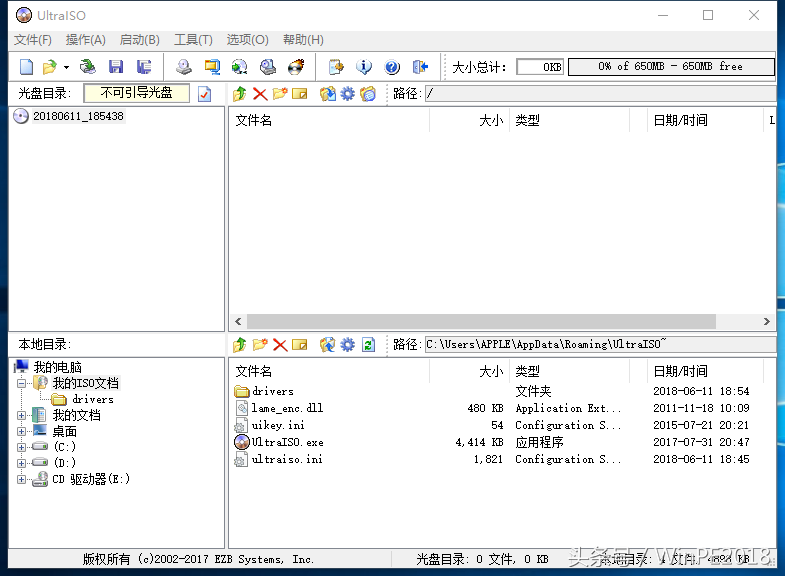
Task: Open the 帮助(H) menu
Action: click(x=303, y=40)
